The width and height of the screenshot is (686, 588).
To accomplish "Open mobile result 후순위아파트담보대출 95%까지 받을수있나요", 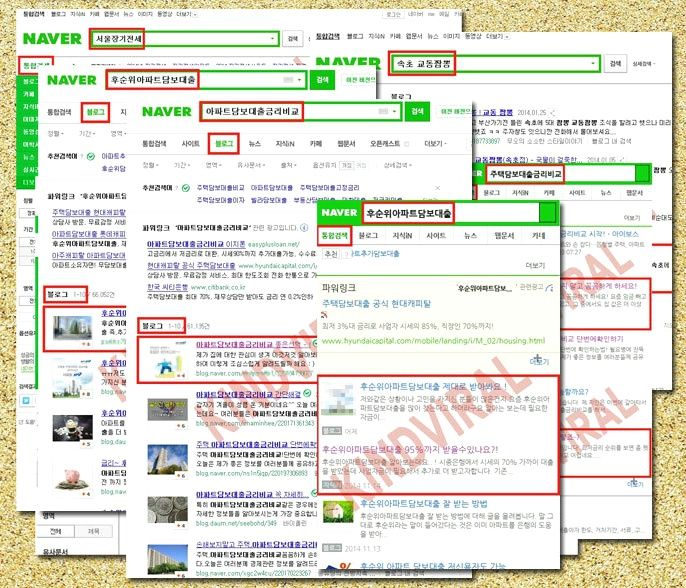I will click(x=410, y=449).
